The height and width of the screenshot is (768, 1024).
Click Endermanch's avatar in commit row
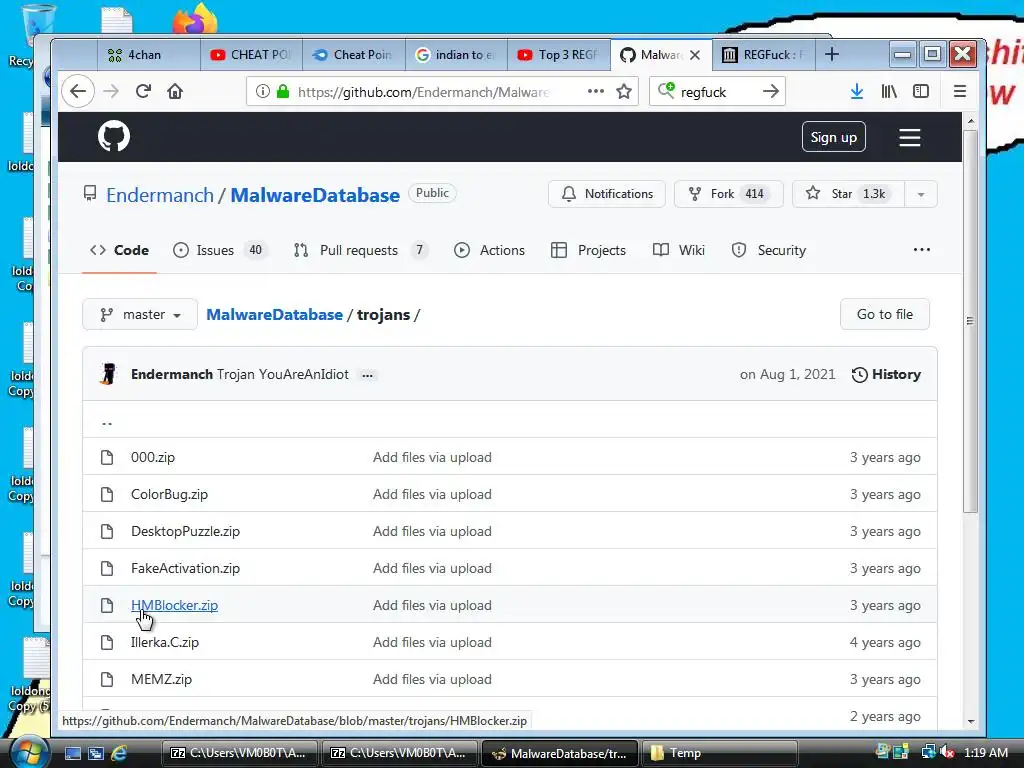(109, 374)
